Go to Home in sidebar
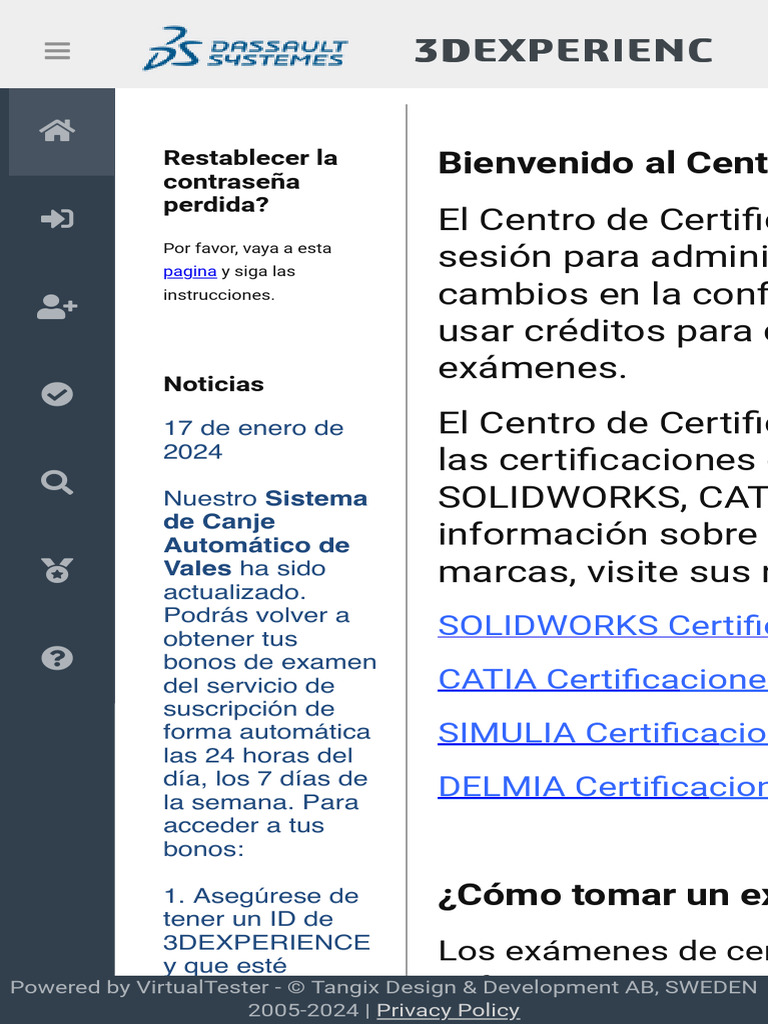This screenshot has width=768, height=1024. click(57, 131)
